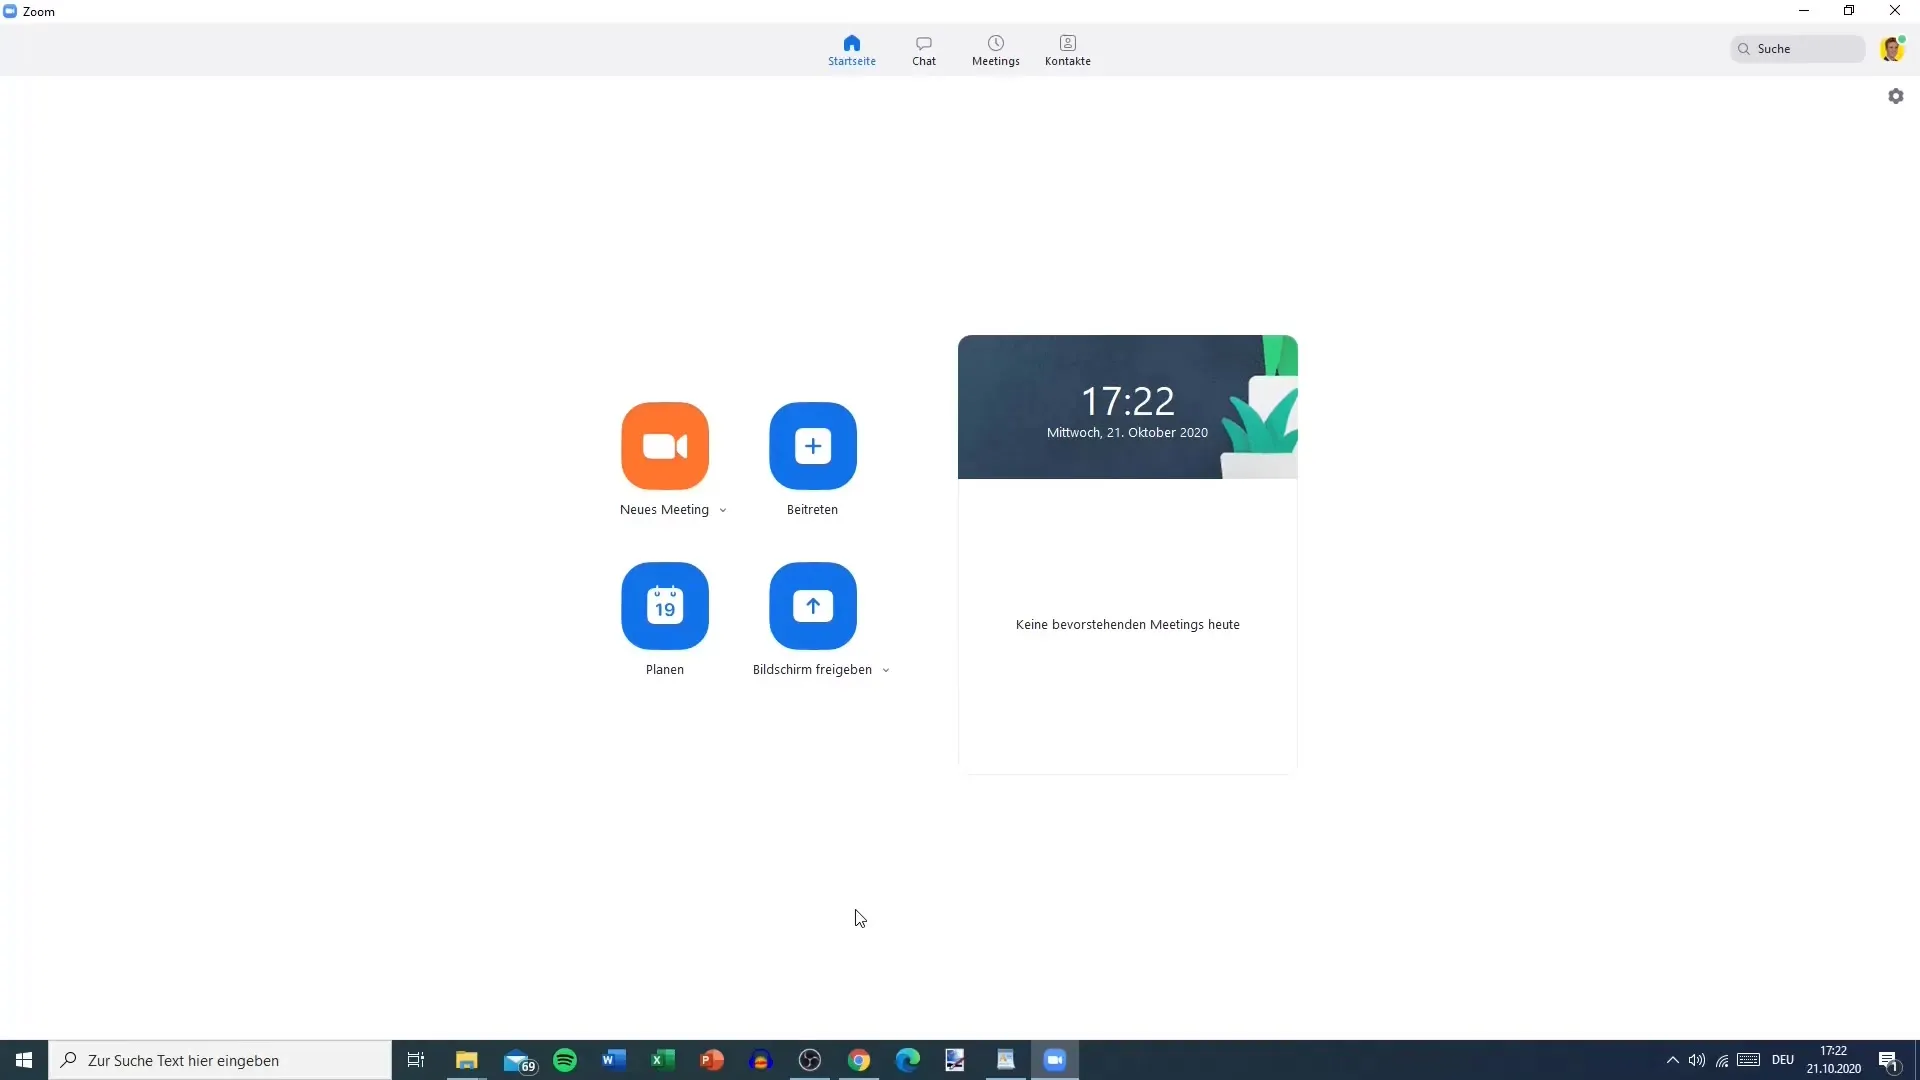Viewport: 1920px width, 1080px height.
Task: Click the Spotify icon in taskbar
Action: (564, 1059)
